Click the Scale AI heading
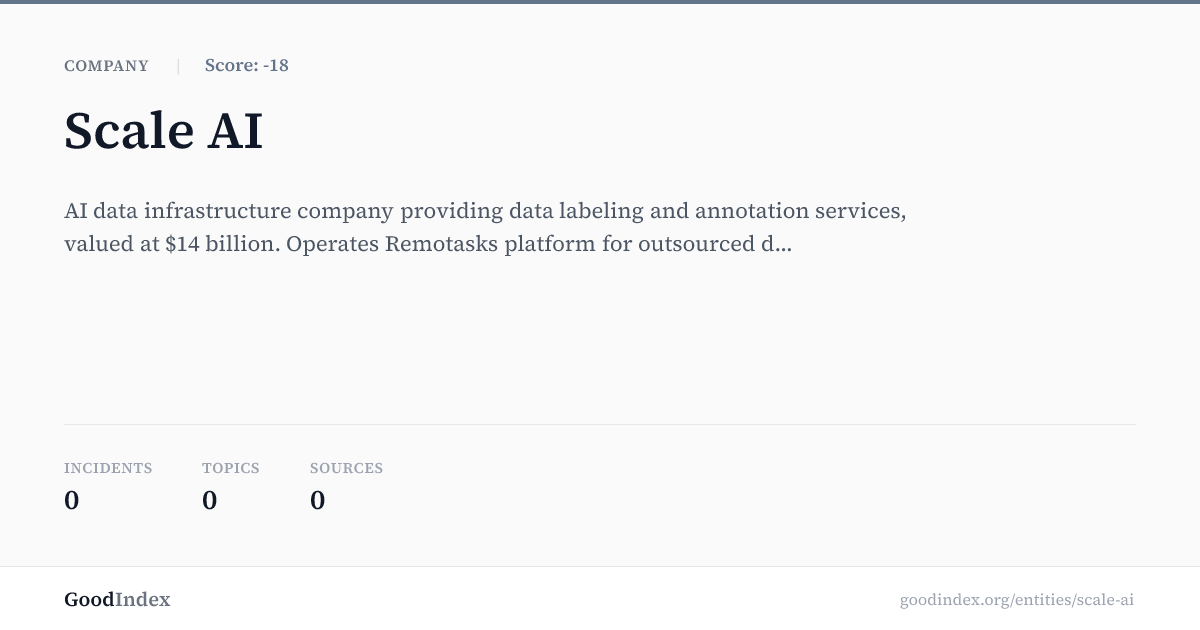 pos(163,131)
